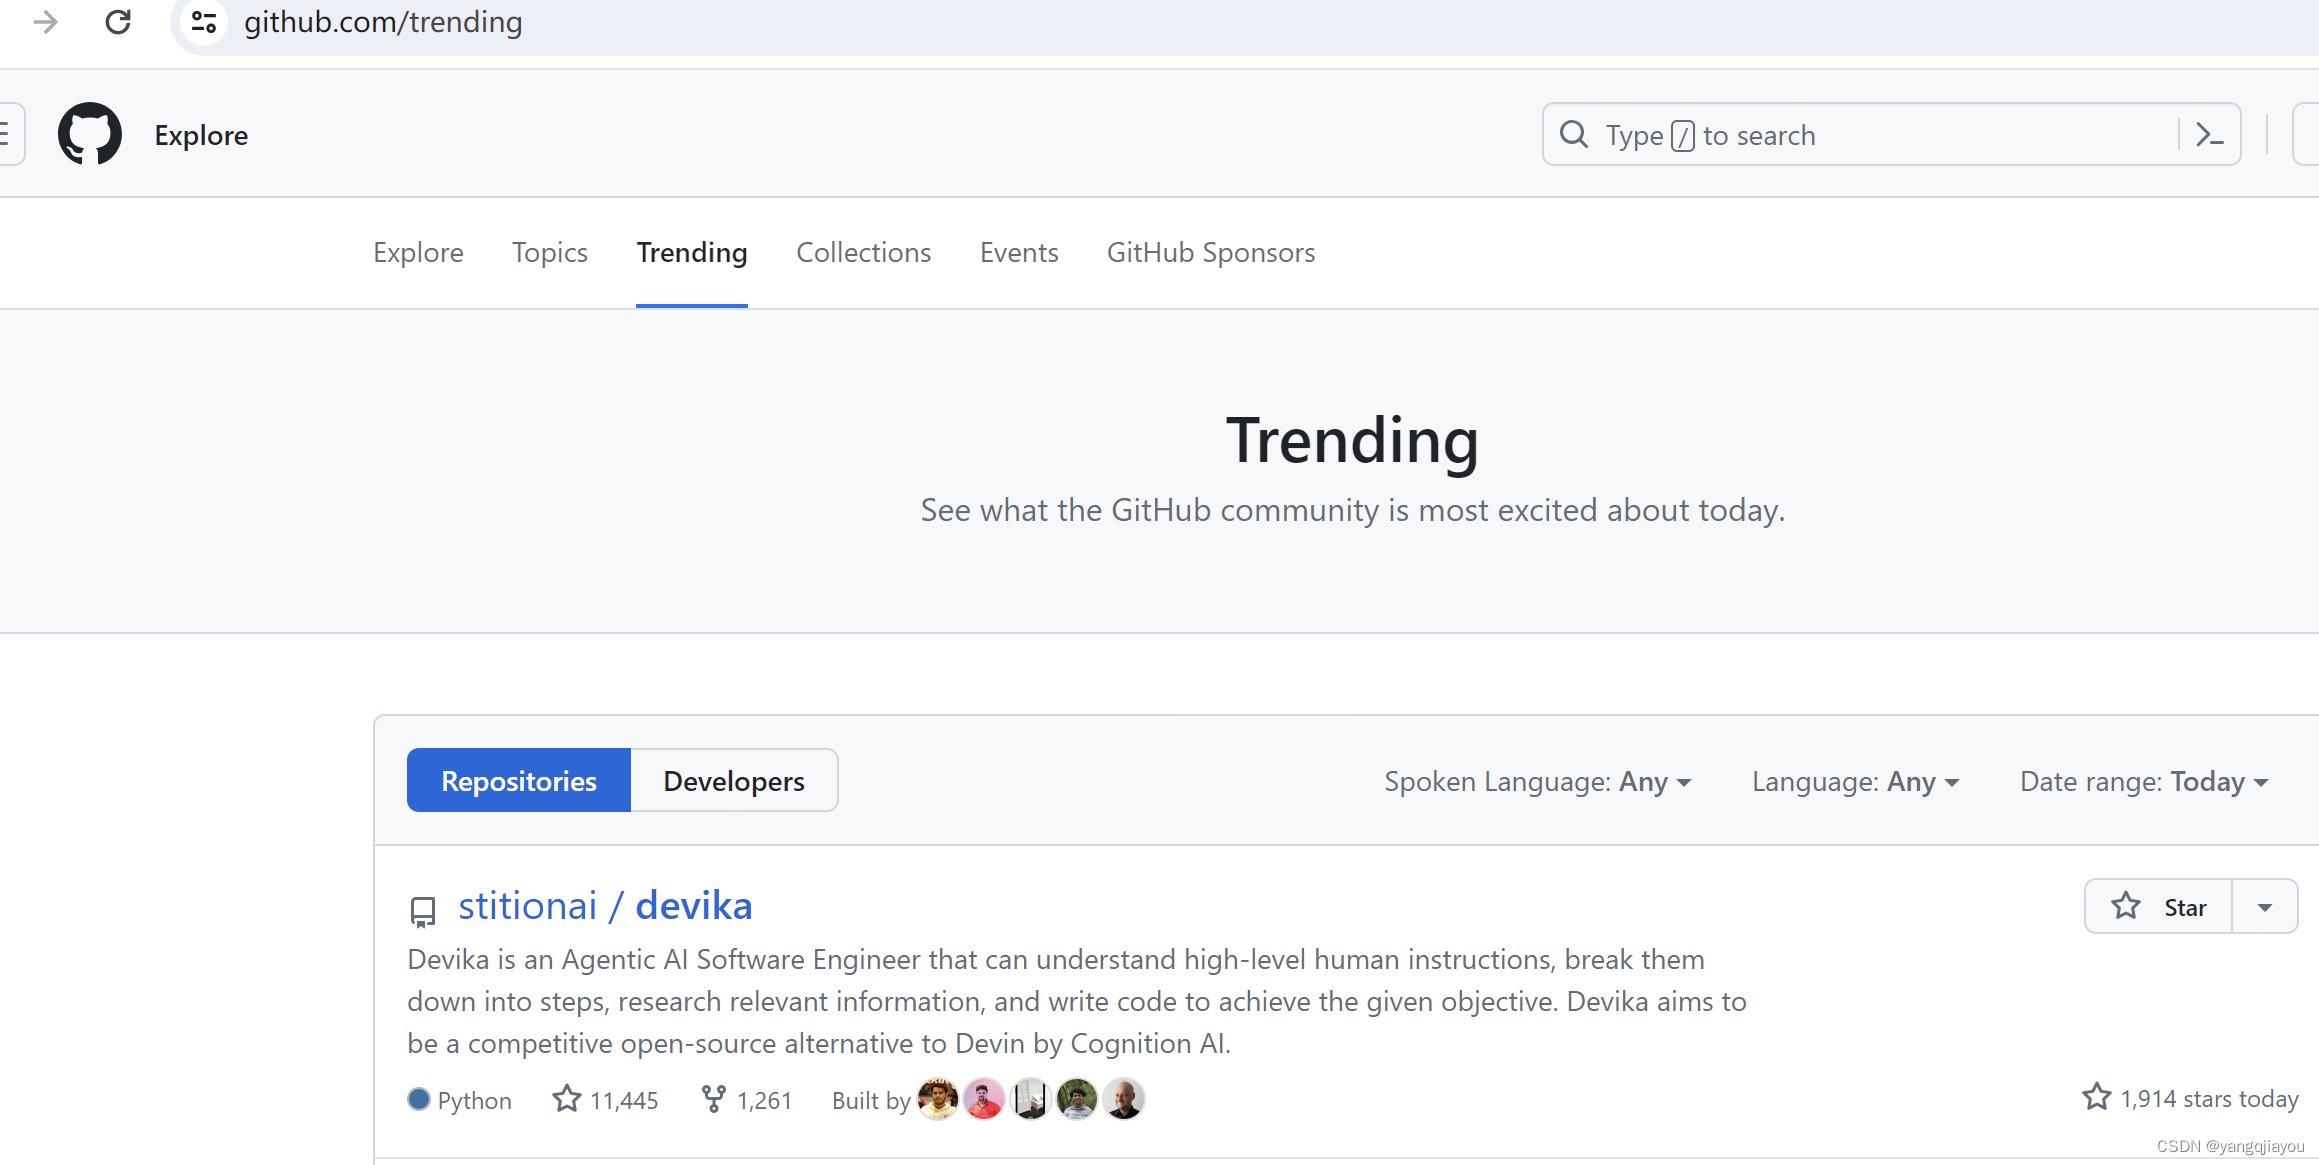Open the Collections nav tab
The height and width of the screenshot is (1165, 2319).
[863, 252]
